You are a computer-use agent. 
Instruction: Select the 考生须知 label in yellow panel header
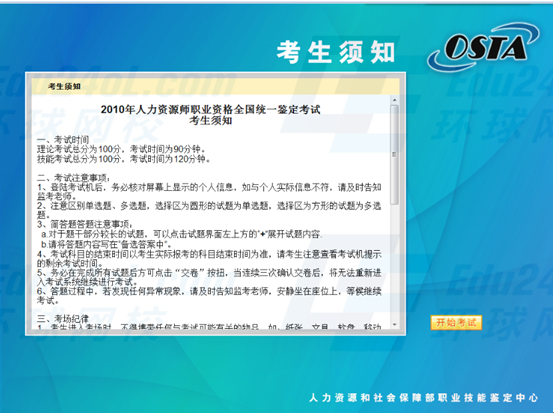pyautogui.click(x=64, y=86)
